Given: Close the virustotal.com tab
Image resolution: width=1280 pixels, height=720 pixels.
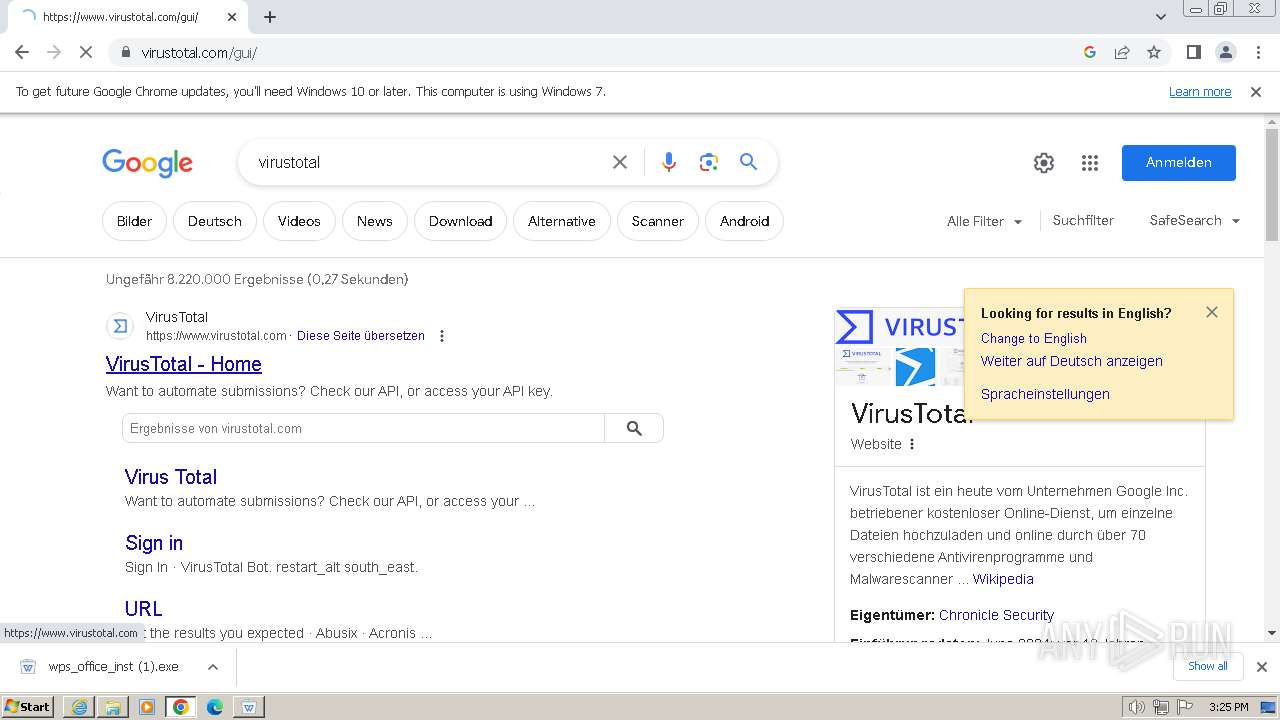Looking at the screenshot, I should 232,17.
